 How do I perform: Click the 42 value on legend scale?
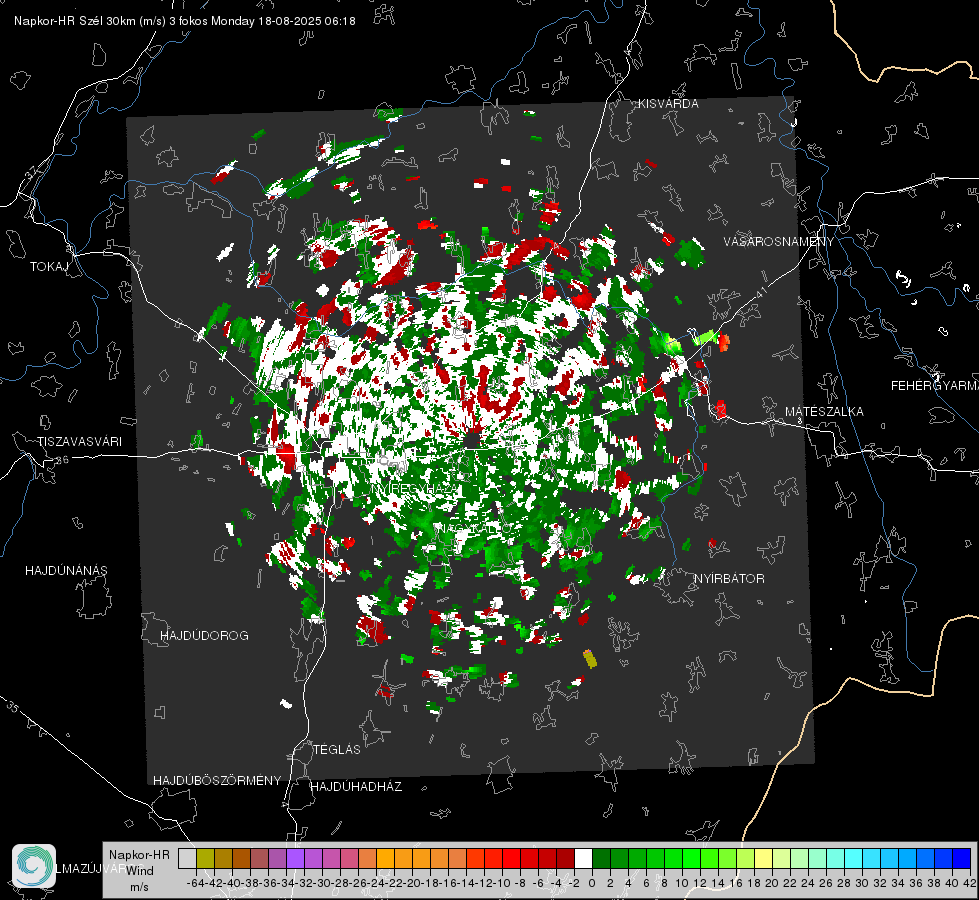[969, 883]
